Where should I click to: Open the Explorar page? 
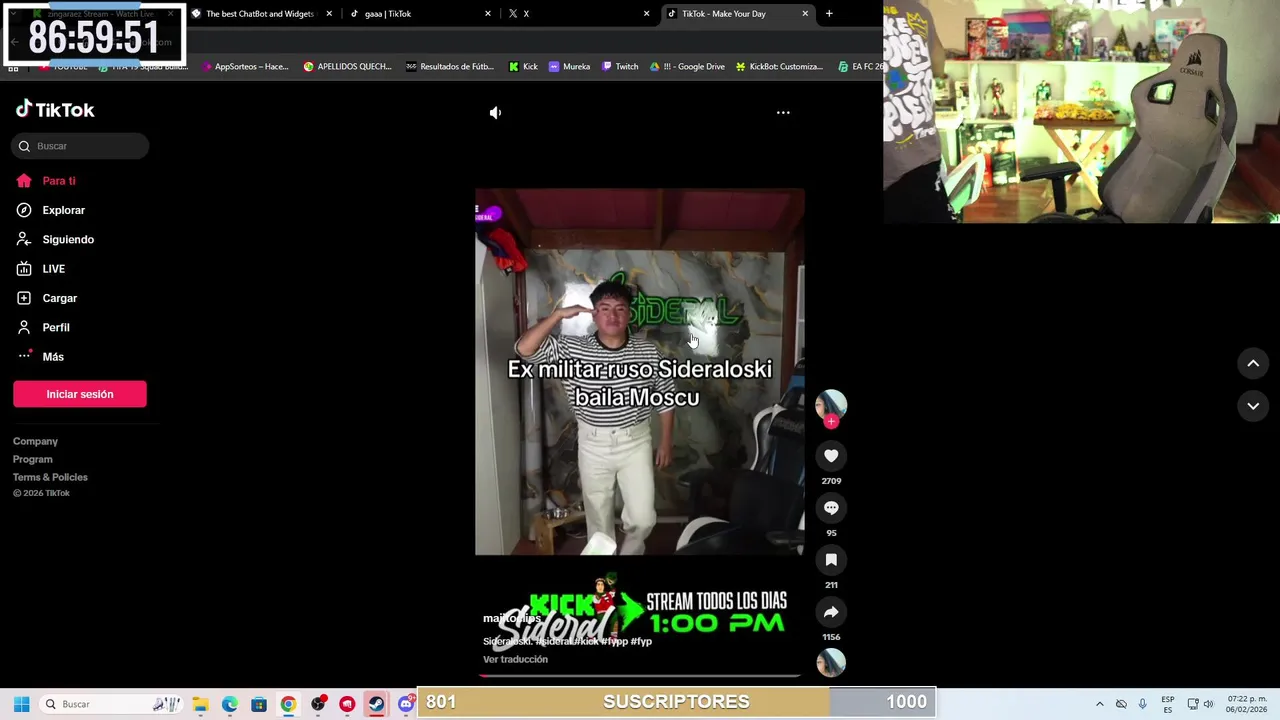[x=51, y=210]
